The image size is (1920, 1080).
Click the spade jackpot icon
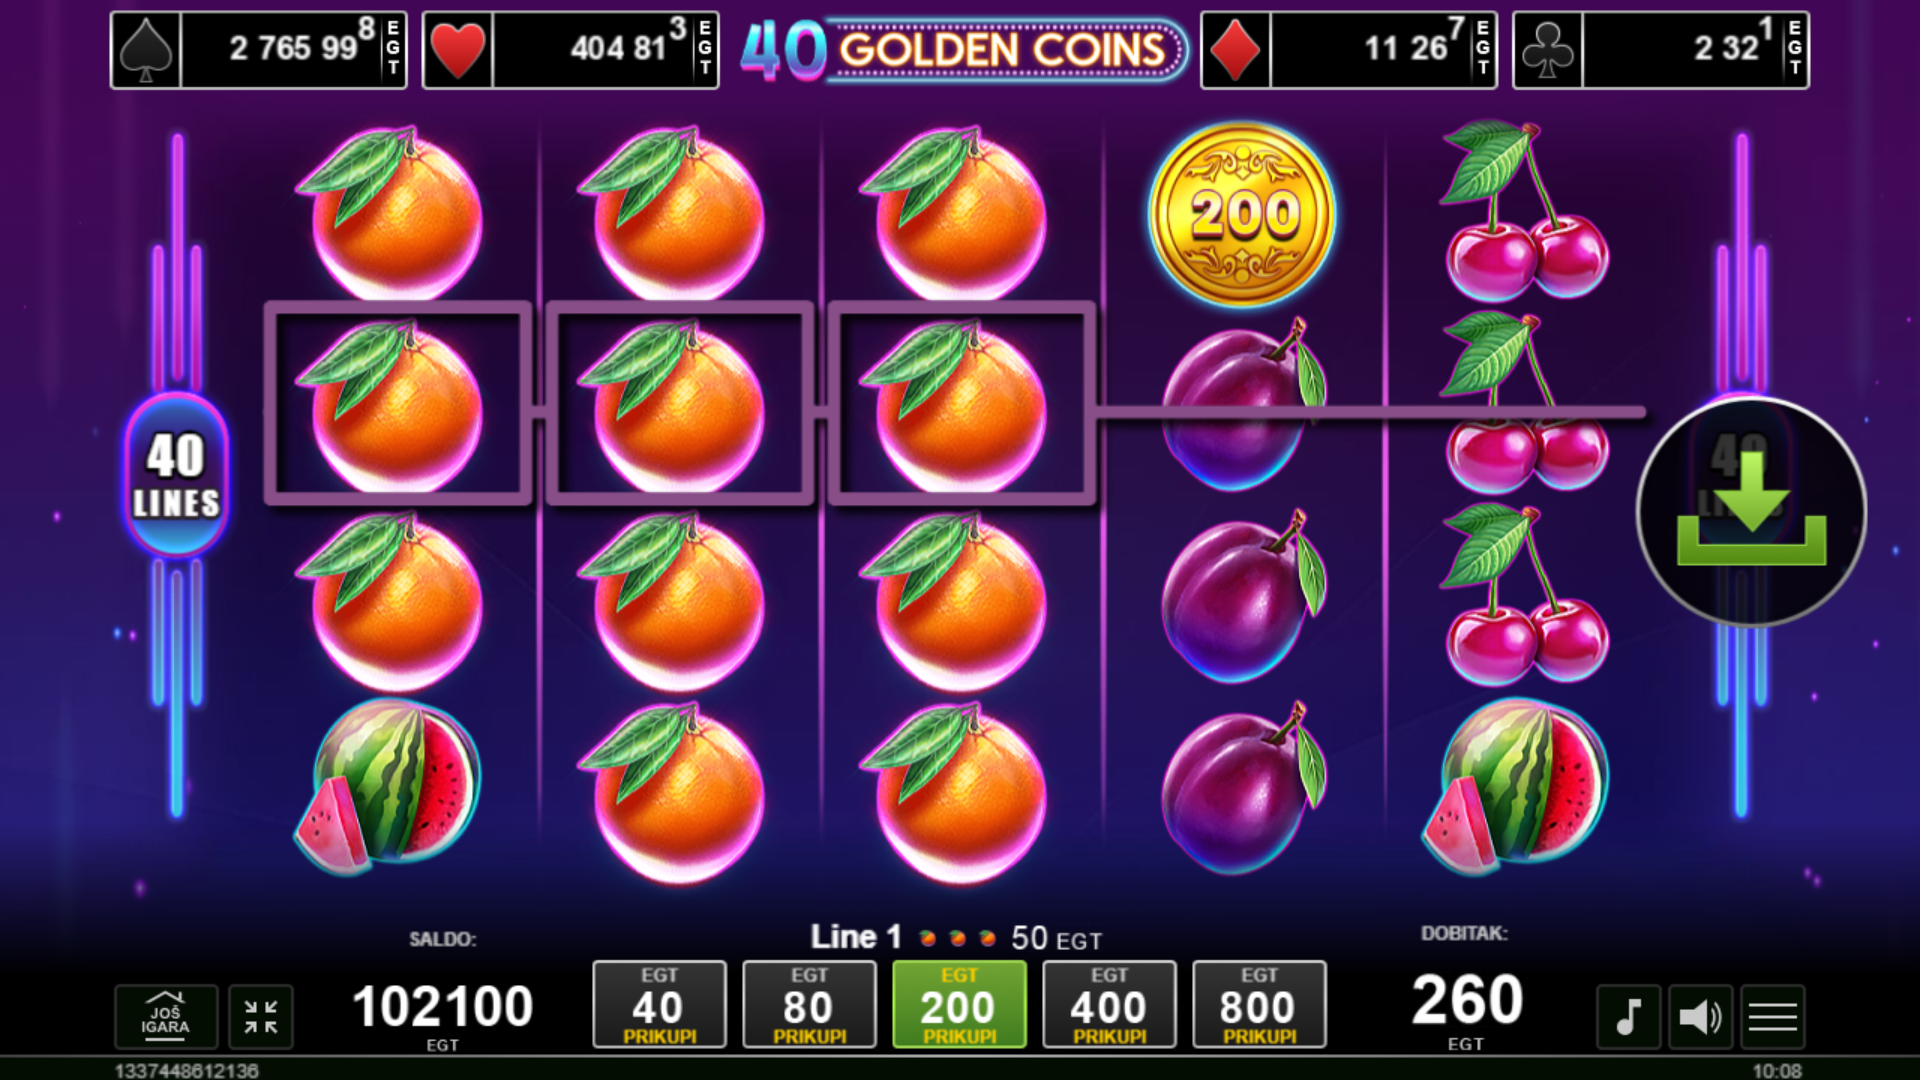click(146, 50)
